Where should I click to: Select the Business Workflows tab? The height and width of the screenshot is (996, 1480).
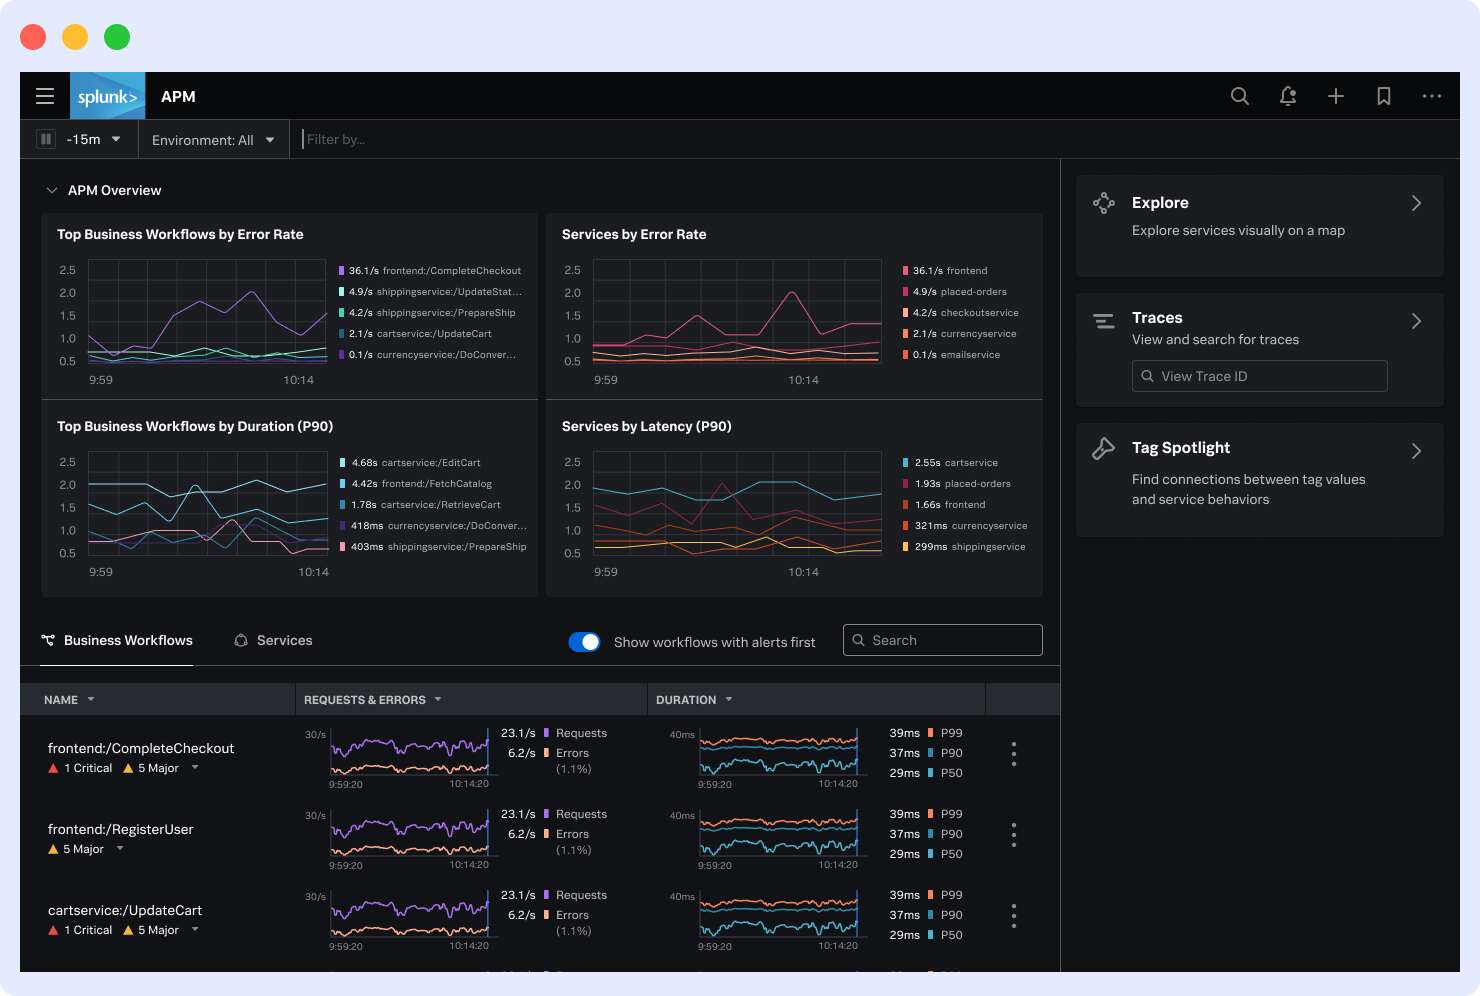(117, 640)
